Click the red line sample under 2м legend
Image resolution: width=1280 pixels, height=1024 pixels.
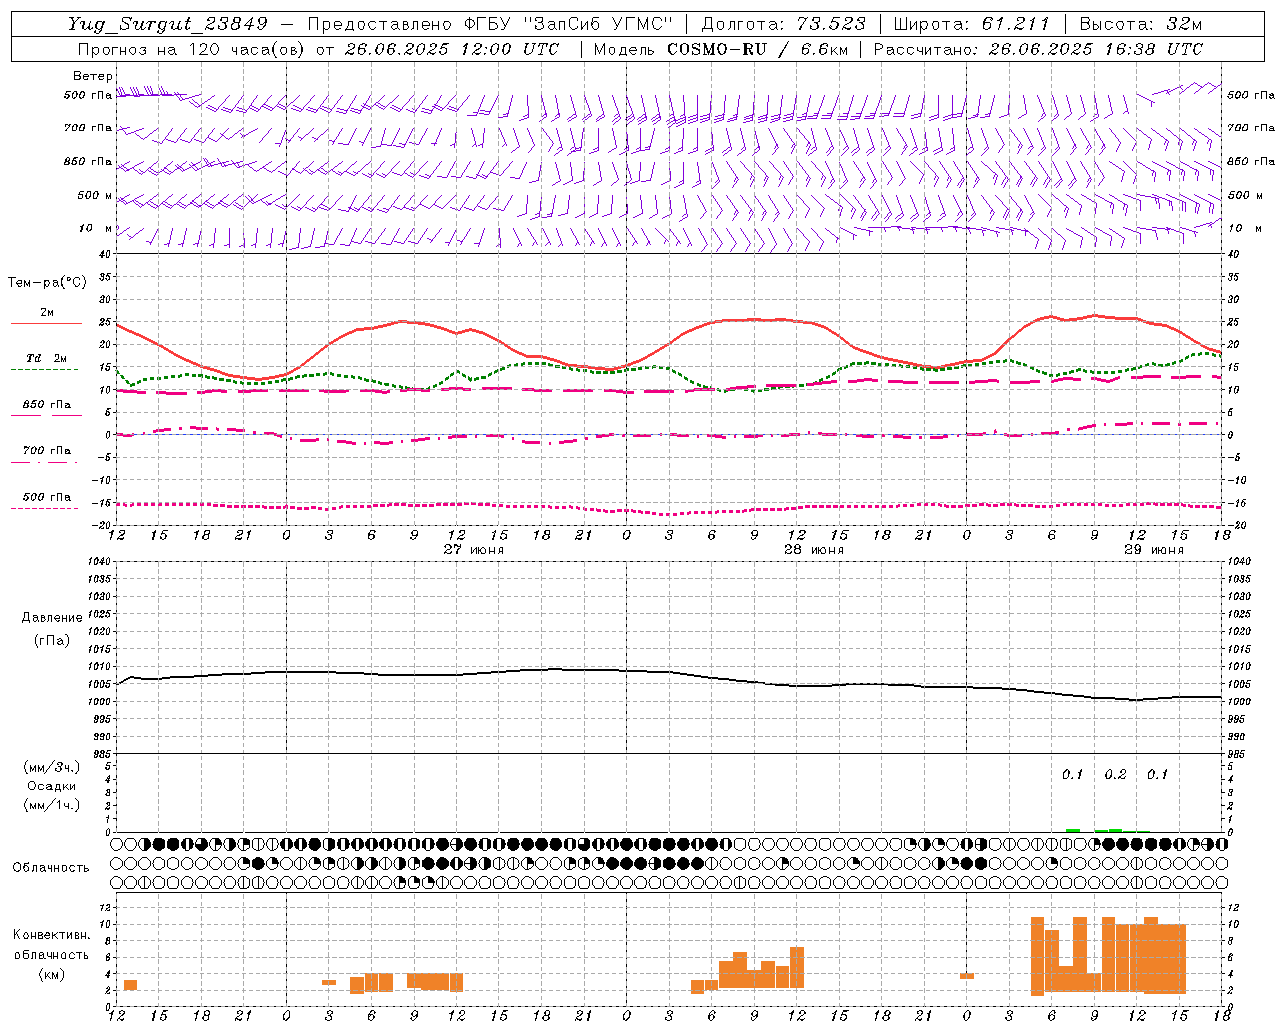pos(46,323)
